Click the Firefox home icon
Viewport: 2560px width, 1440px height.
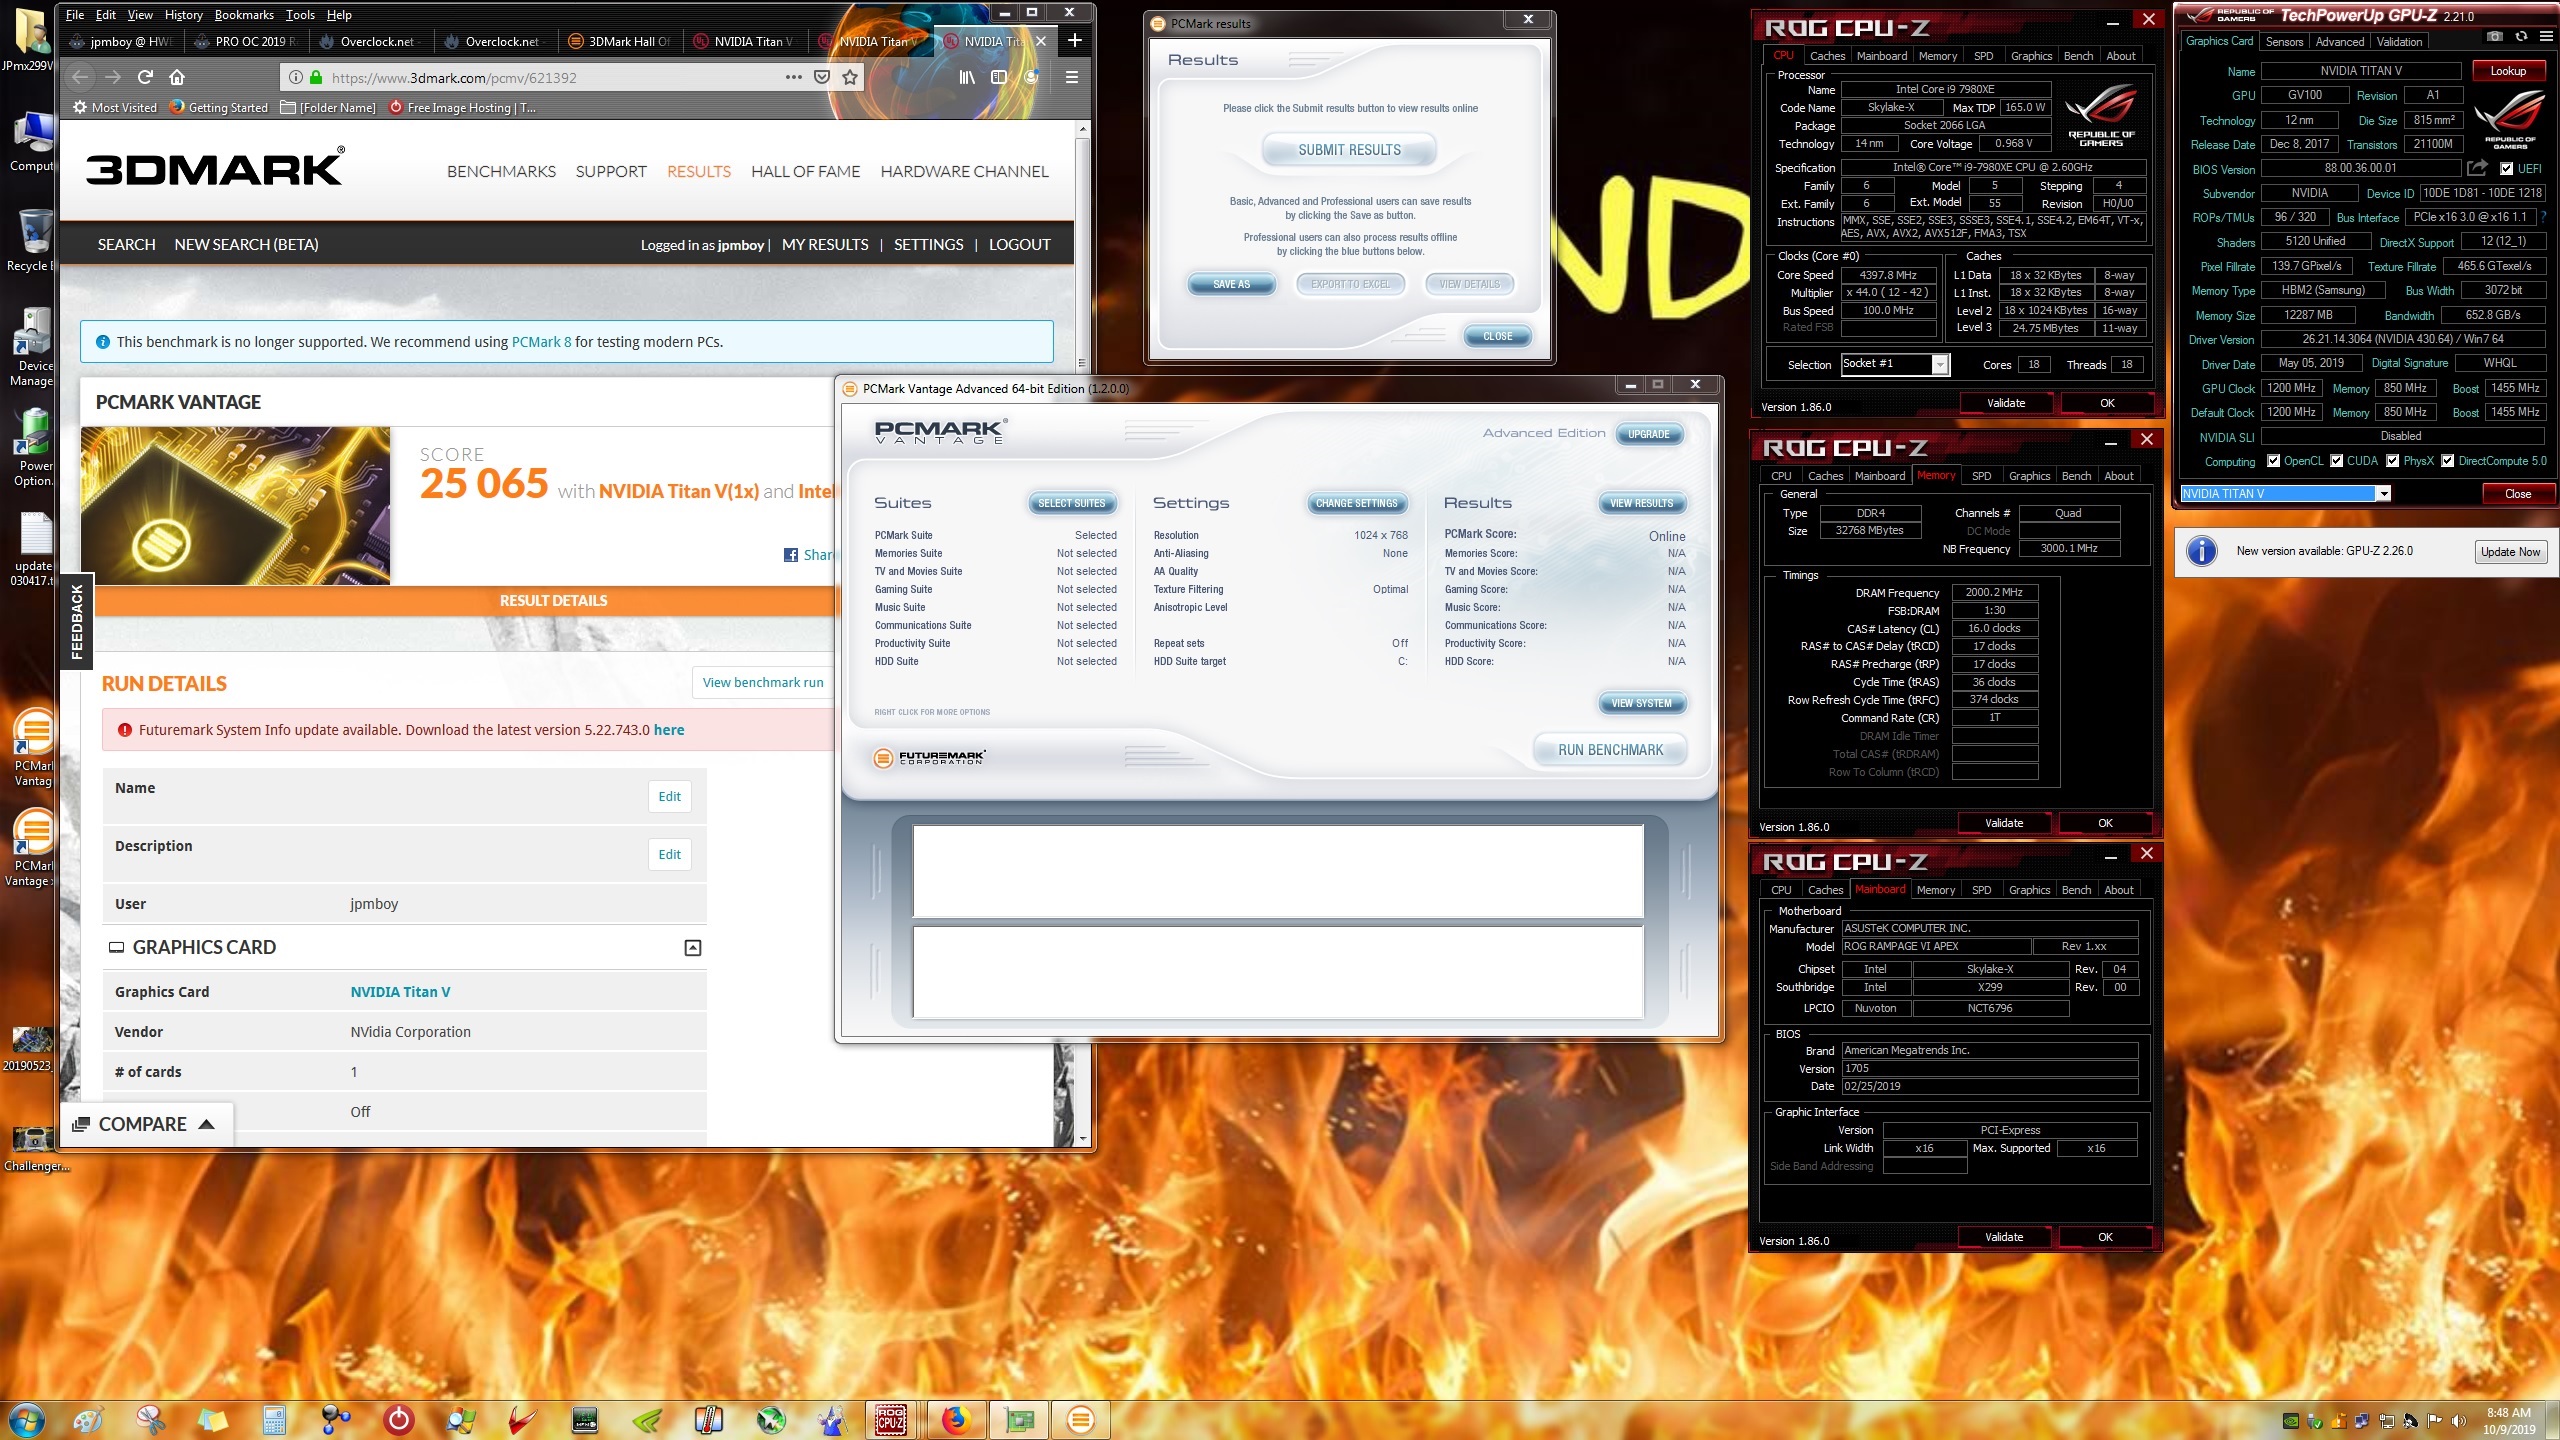pos(177,77)
